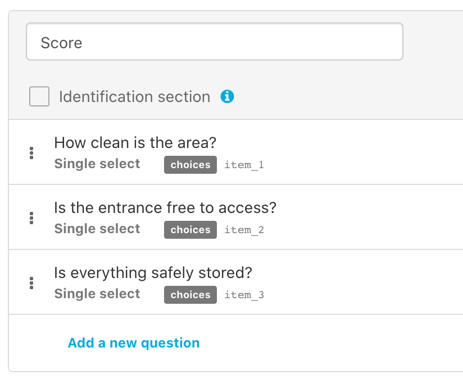Click the item_3 identifier label

pyautogui.click(x=244, y=295)
